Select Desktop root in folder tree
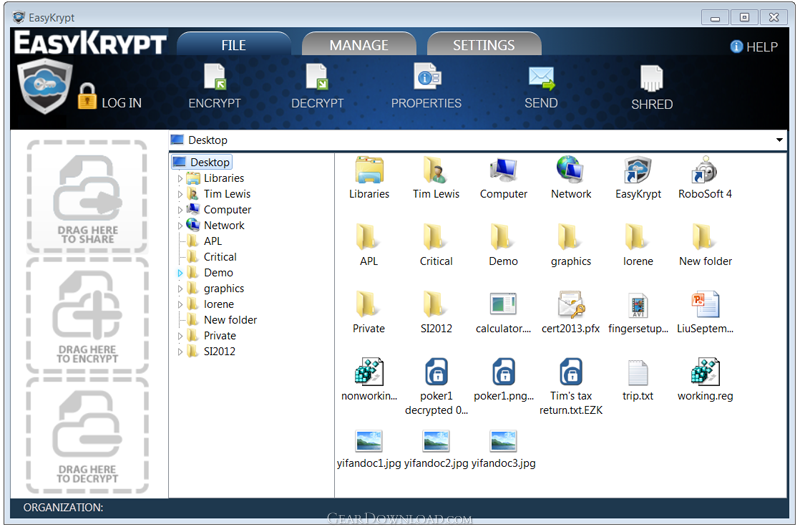800x527 pixels. pos(202,162)
